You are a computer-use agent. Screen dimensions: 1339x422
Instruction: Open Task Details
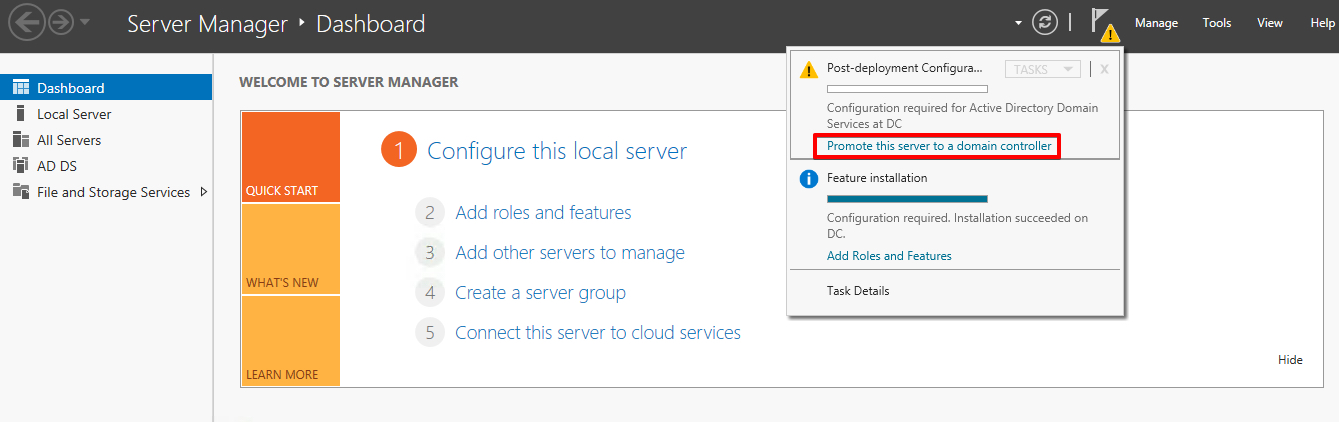(x=858, y=291)
